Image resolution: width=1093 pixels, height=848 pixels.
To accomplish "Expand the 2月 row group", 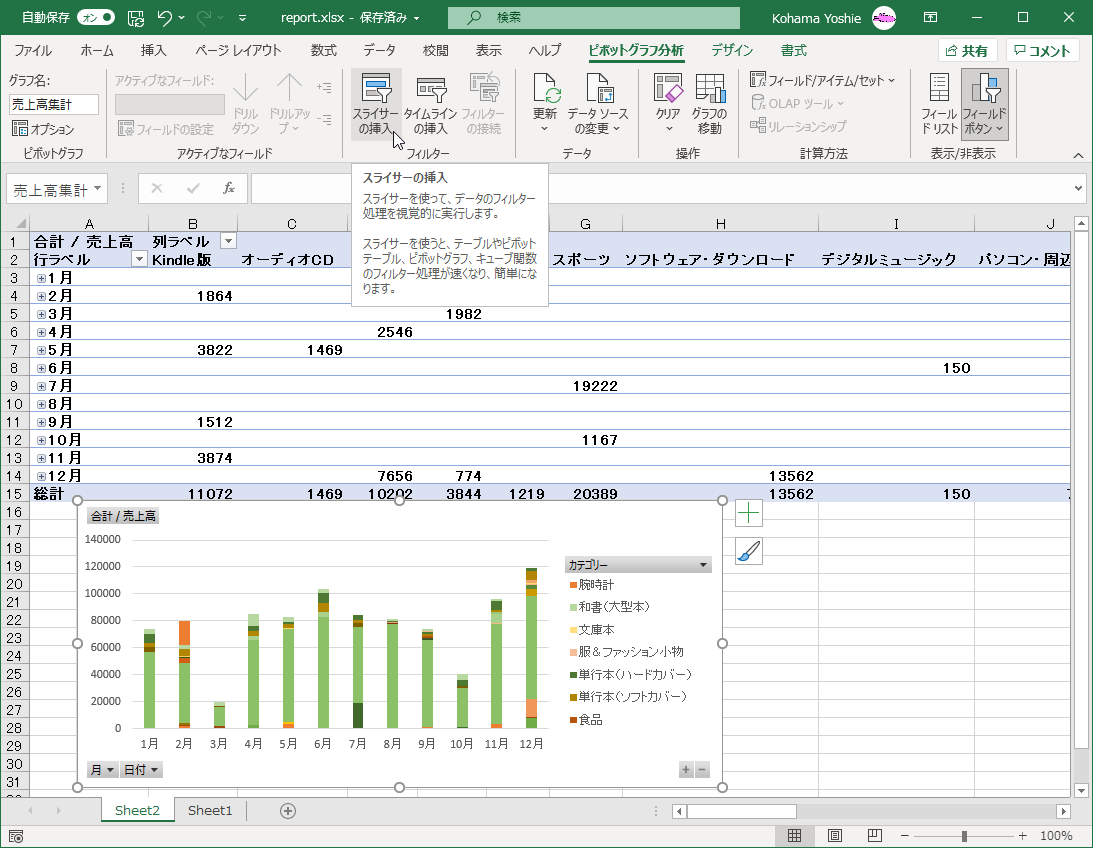I will [x=41, y=296].
